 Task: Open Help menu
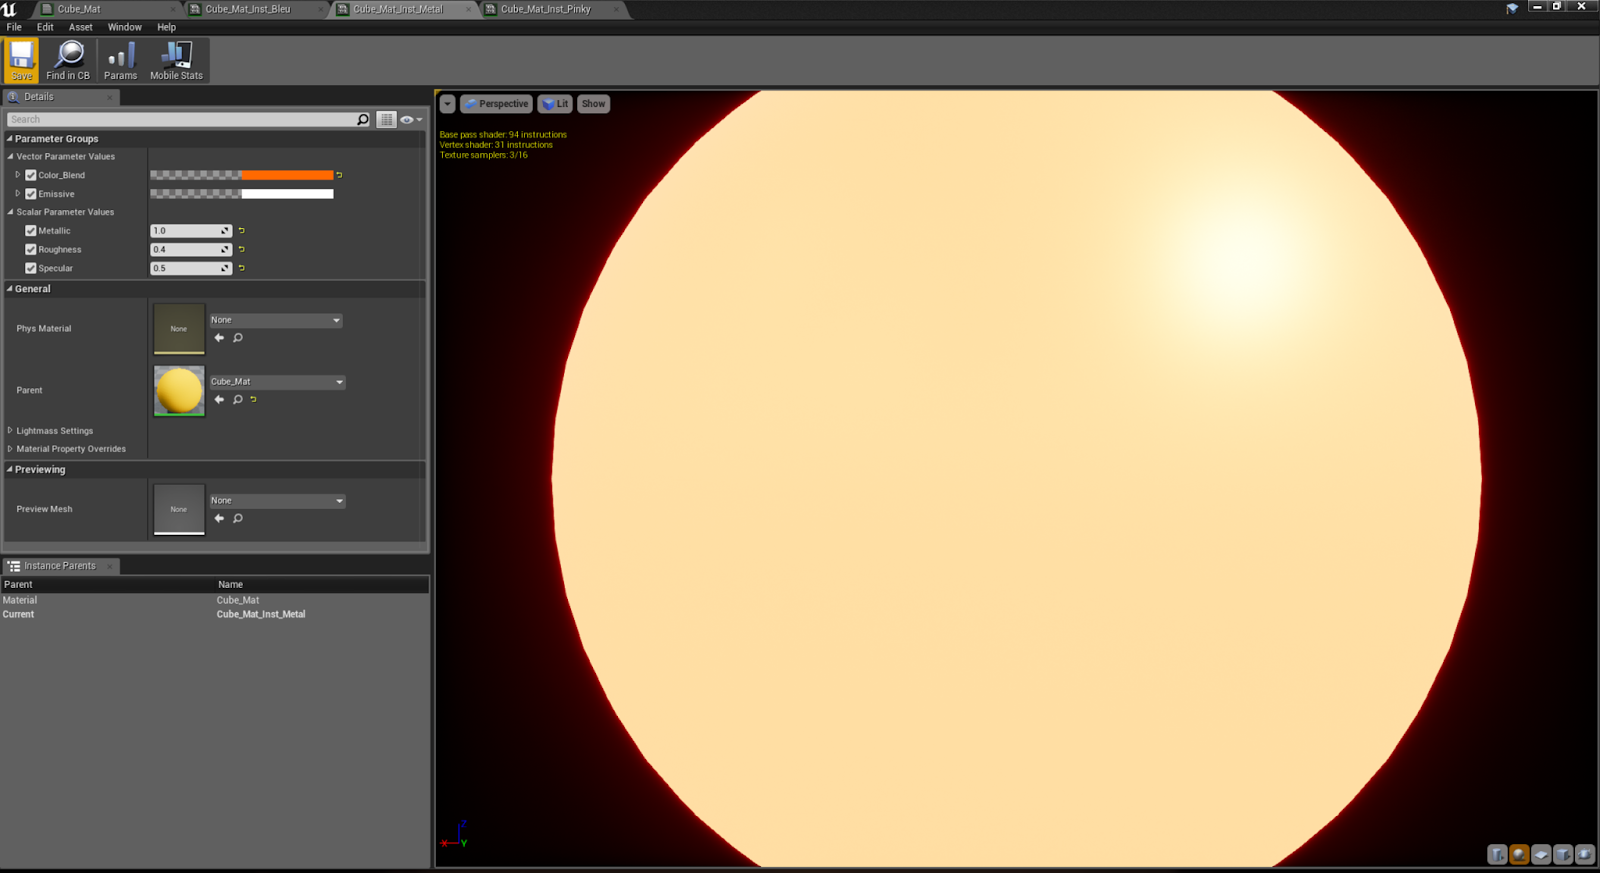pyautogui.click(x=166, y=27)
